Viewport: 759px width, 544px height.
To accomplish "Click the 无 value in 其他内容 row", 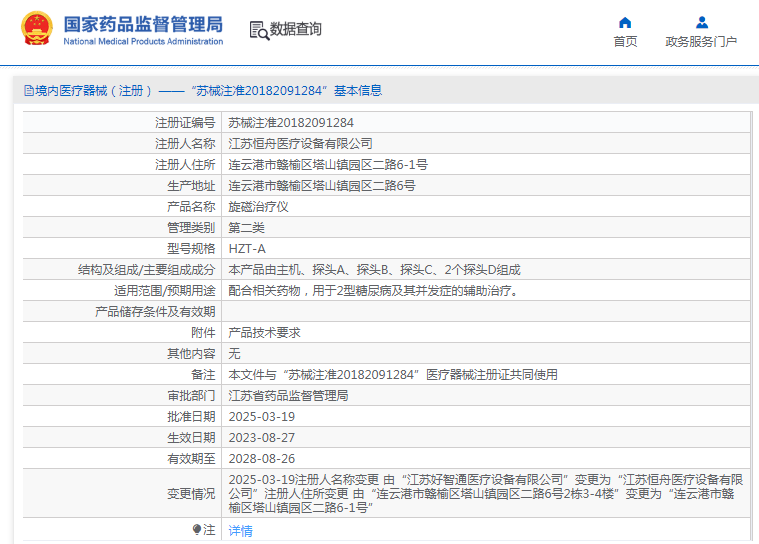I will point(234,354).
